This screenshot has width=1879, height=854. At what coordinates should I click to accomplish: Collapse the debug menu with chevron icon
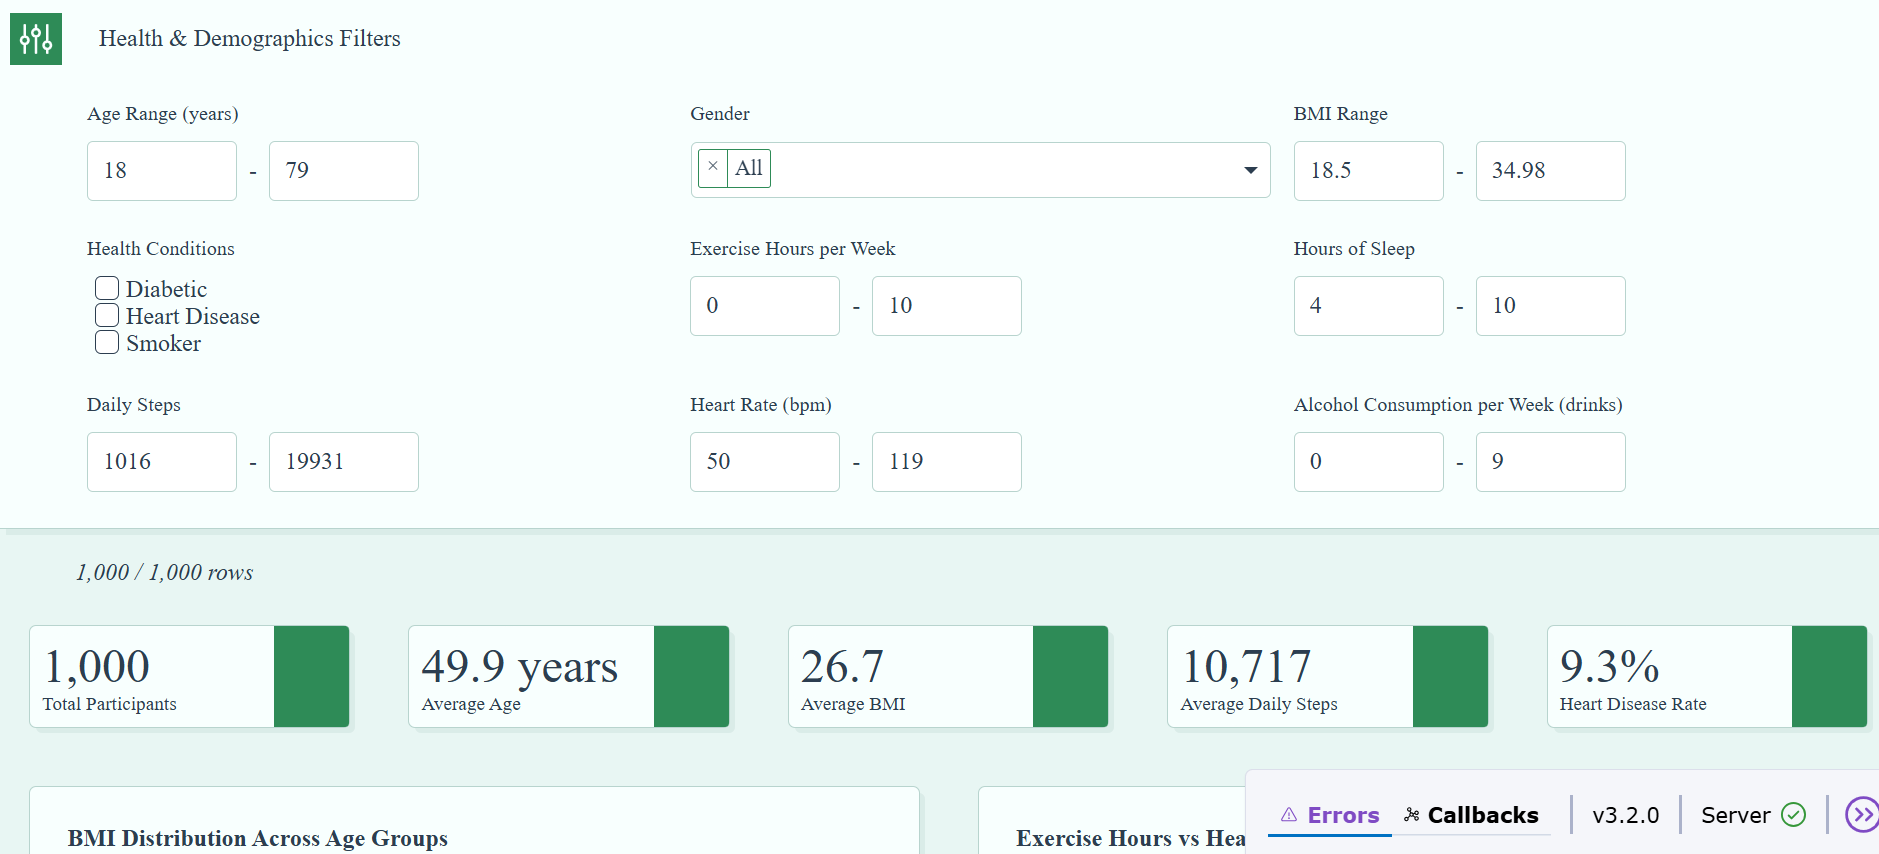click(1862, 815)
